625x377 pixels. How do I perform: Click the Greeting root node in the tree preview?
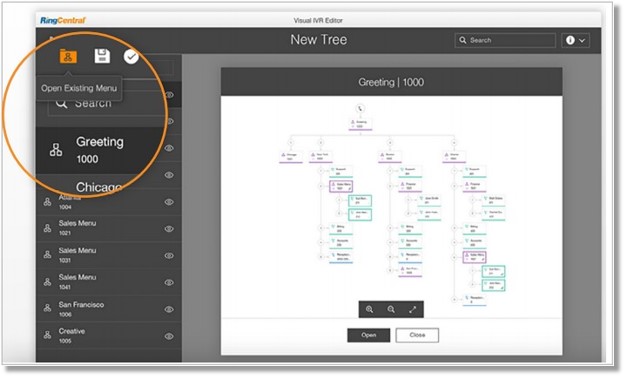[360, 124]
